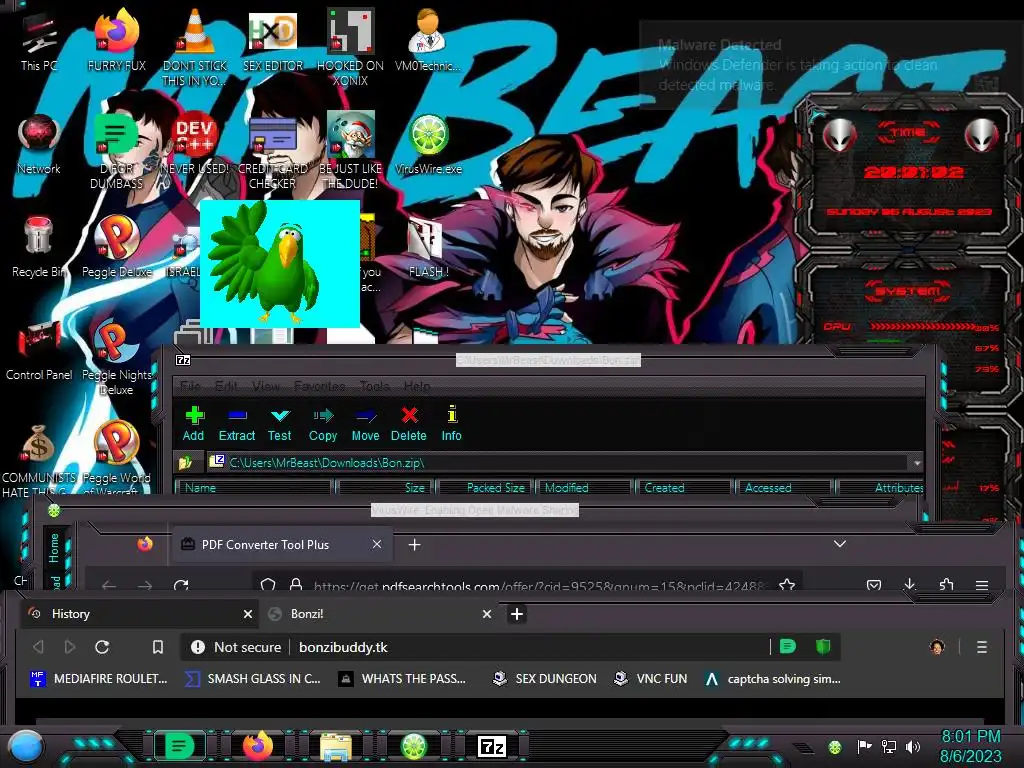Click the Not secure site warning
This screenshot has width=1024, height=768.
click(x=235, y=647)
